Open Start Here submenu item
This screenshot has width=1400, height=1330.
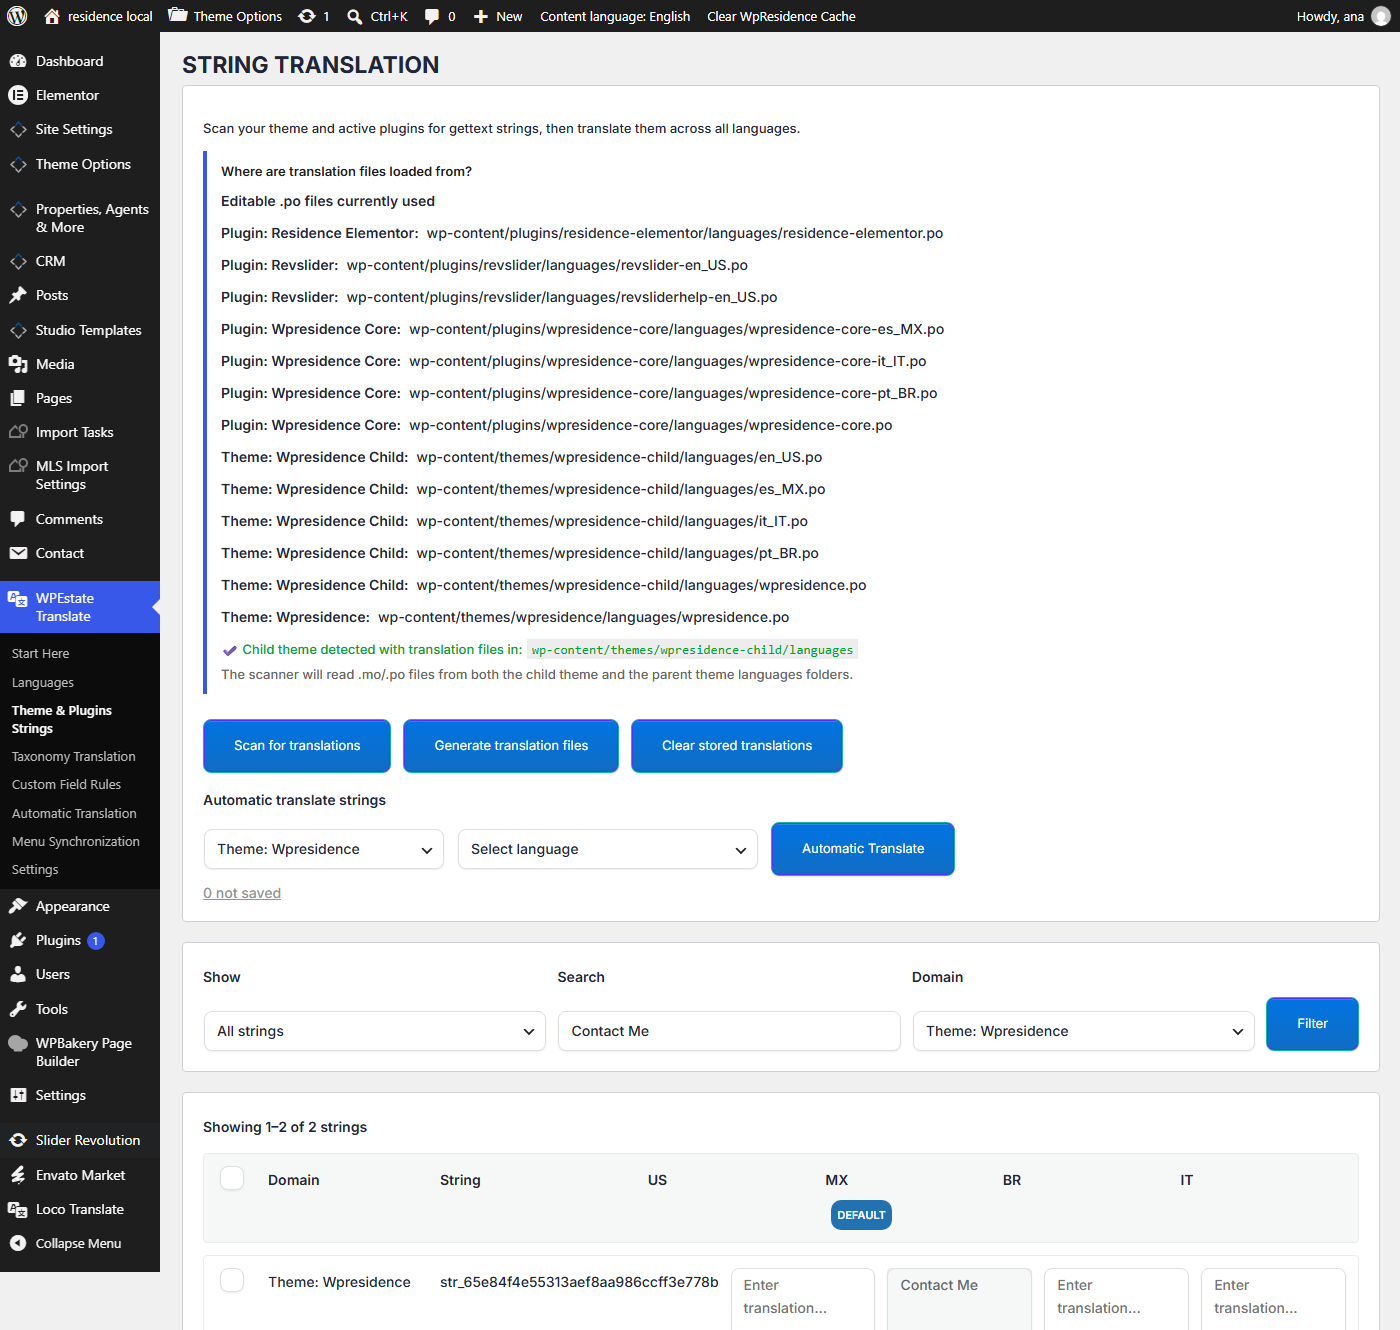(41, 653)
